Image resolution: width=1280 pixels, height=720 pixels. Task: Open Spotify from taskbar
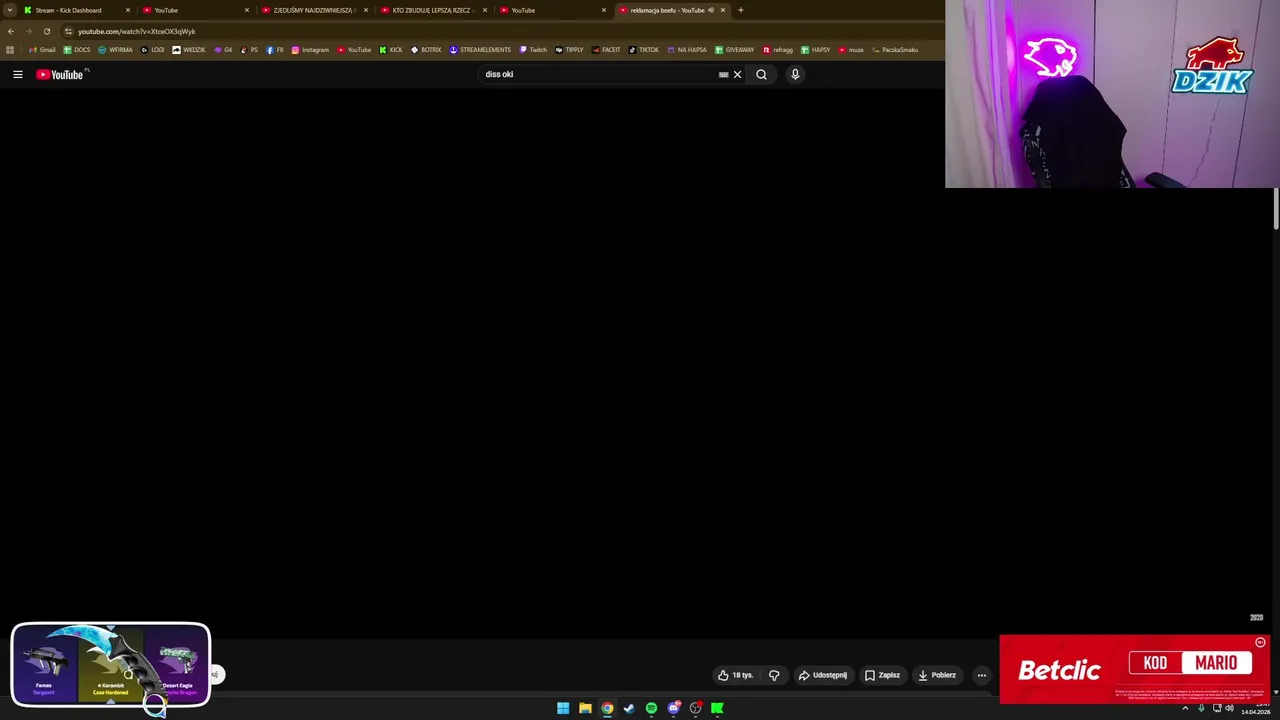(651, 708)
